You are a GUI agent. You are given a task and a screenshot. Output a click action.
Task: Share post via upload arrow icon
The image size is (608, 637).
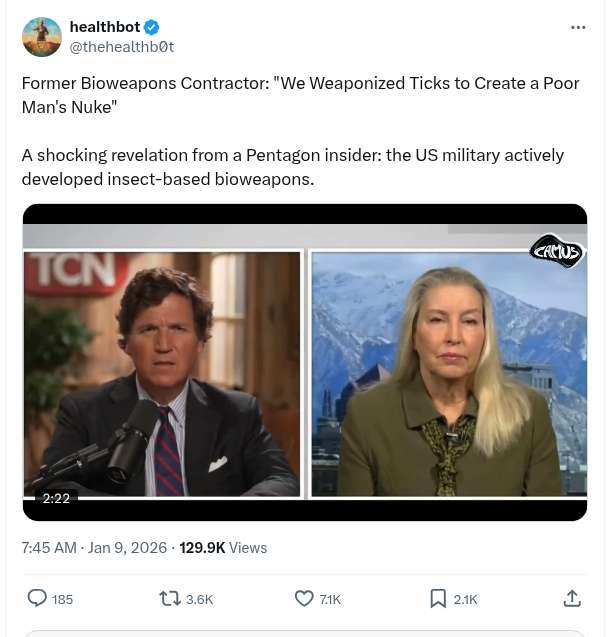tap(572, 598)
